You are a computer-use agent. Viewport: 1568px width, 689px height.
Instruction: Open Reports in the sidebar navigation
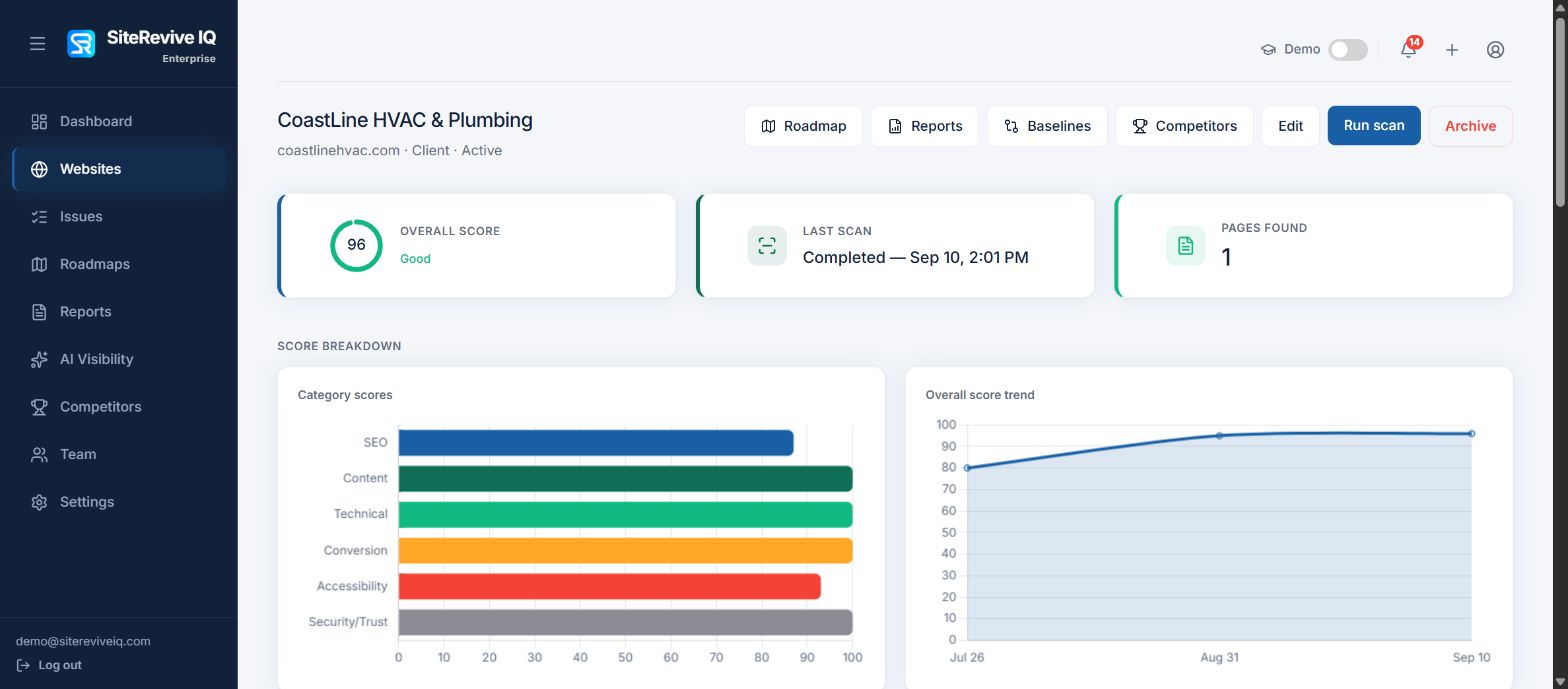tap(119, 311)
